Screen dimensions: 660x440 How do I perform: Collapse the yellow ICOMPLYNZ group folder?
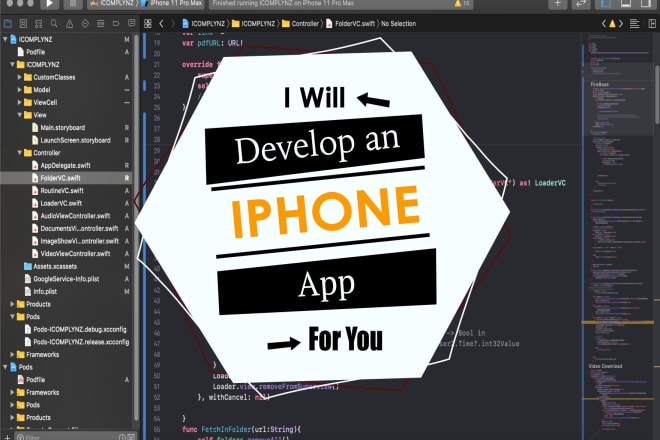coord(12,64)
